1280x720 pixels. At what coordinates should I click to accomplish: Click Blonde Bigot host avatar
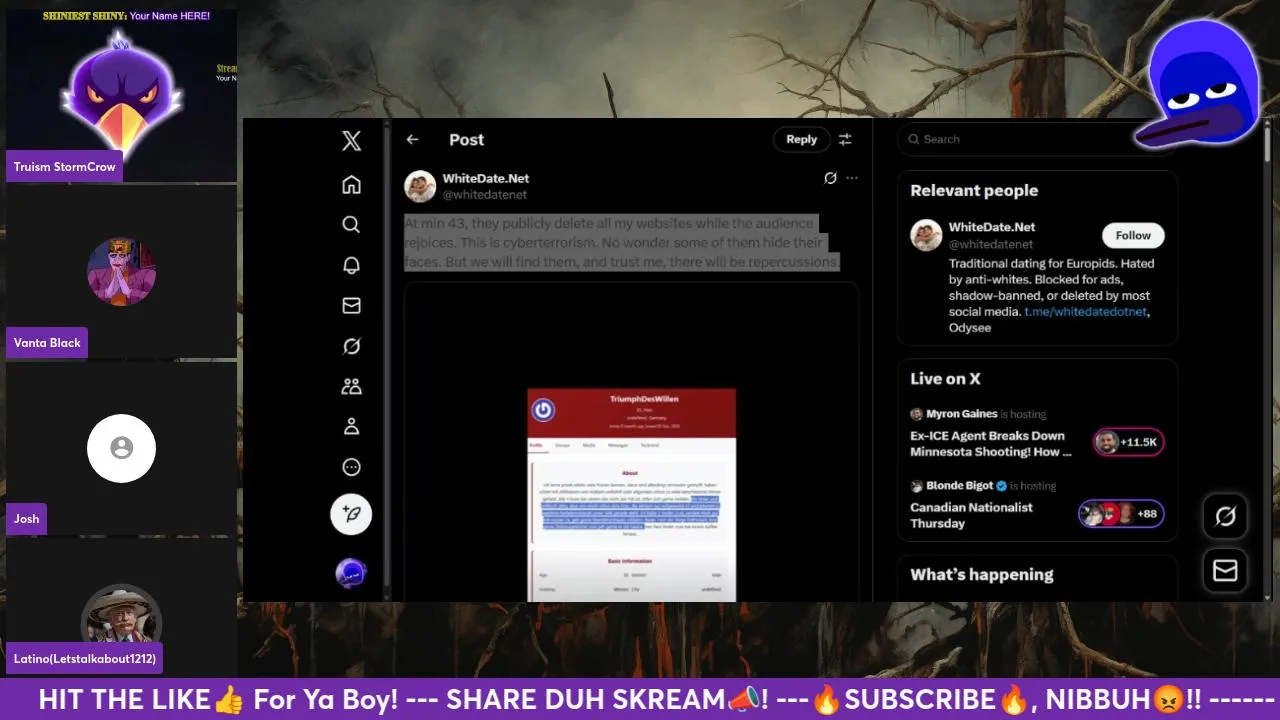pyautogui.click(x=916, y=486)
